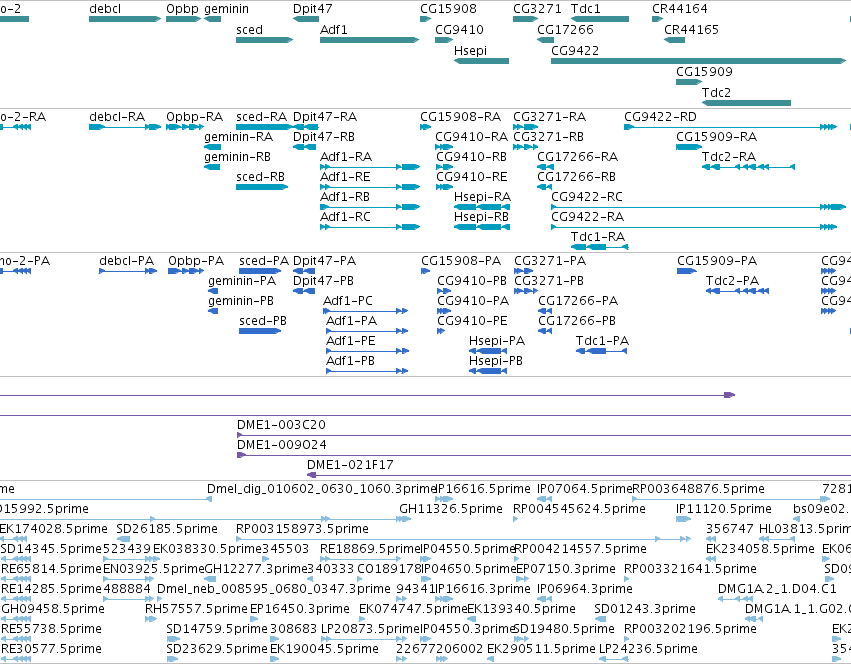
Task: Select the CG15908 gene label
Action: pos(448,9)
